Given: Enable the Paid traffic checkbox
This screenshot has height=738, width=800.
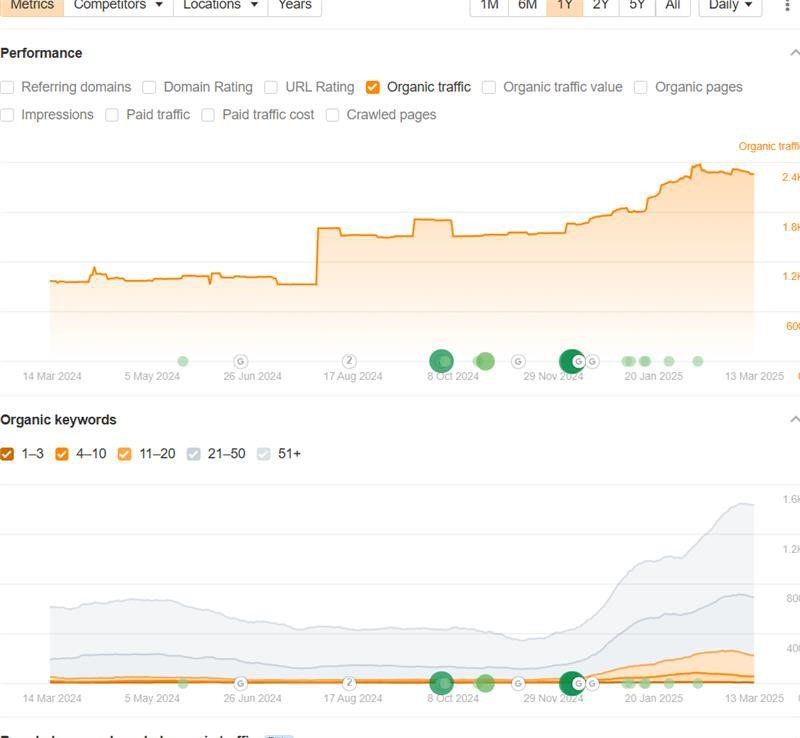Looking at the screenshot, I should point(112,115).
